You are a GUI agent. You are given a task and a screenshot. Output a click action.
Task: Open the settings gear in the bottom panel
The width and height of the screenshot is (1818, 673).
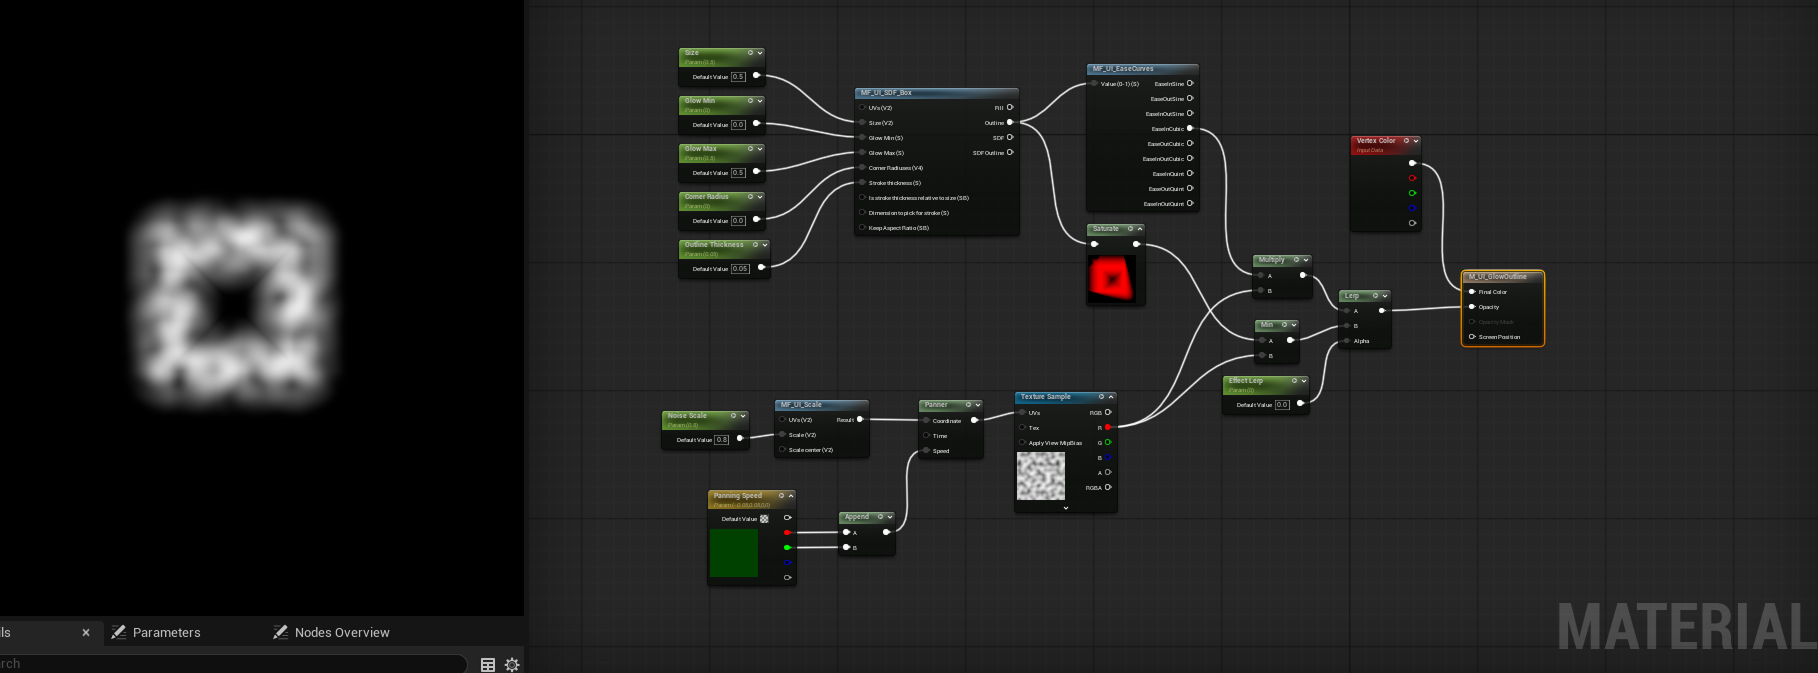coord(512,665)
